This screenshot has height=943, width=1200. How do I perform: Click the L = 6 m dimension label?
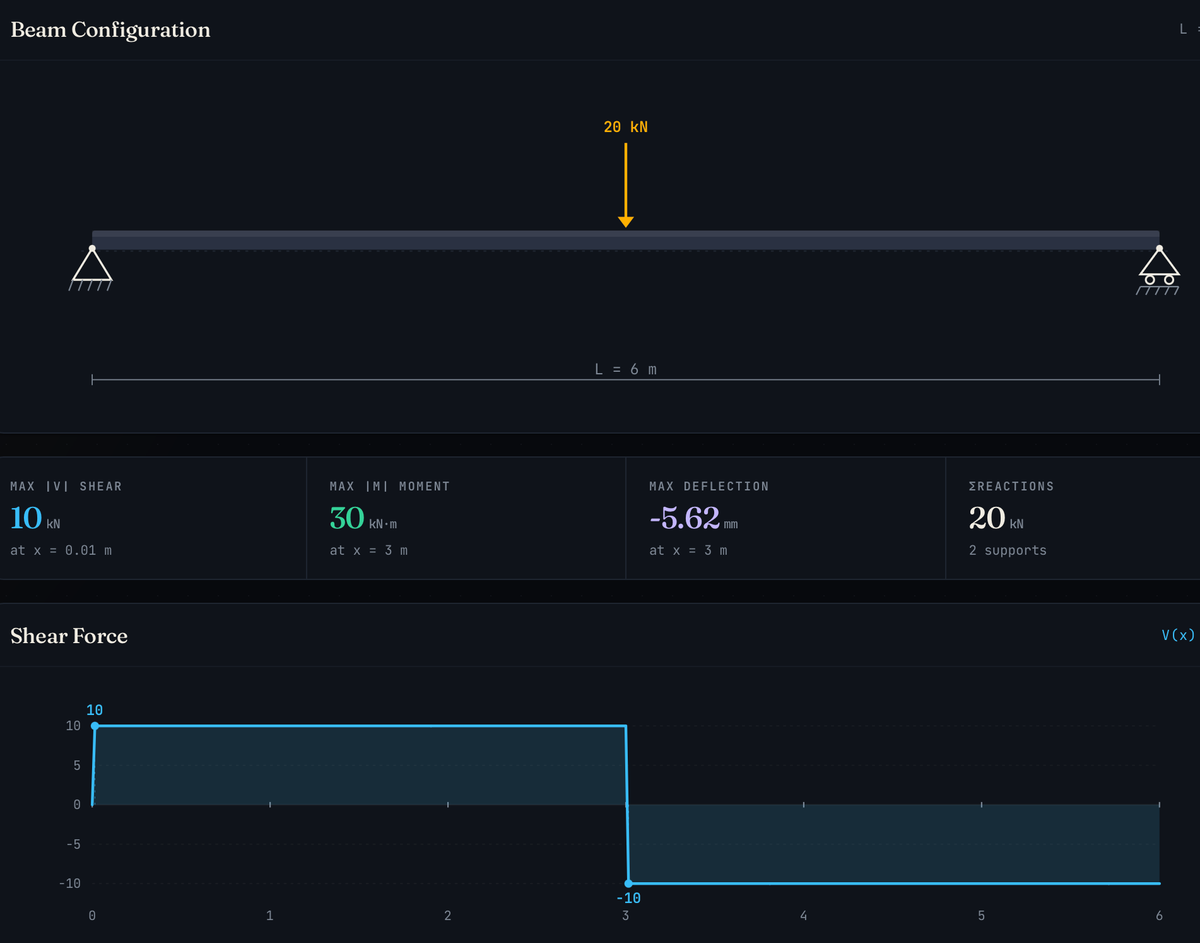click(626, 369)
